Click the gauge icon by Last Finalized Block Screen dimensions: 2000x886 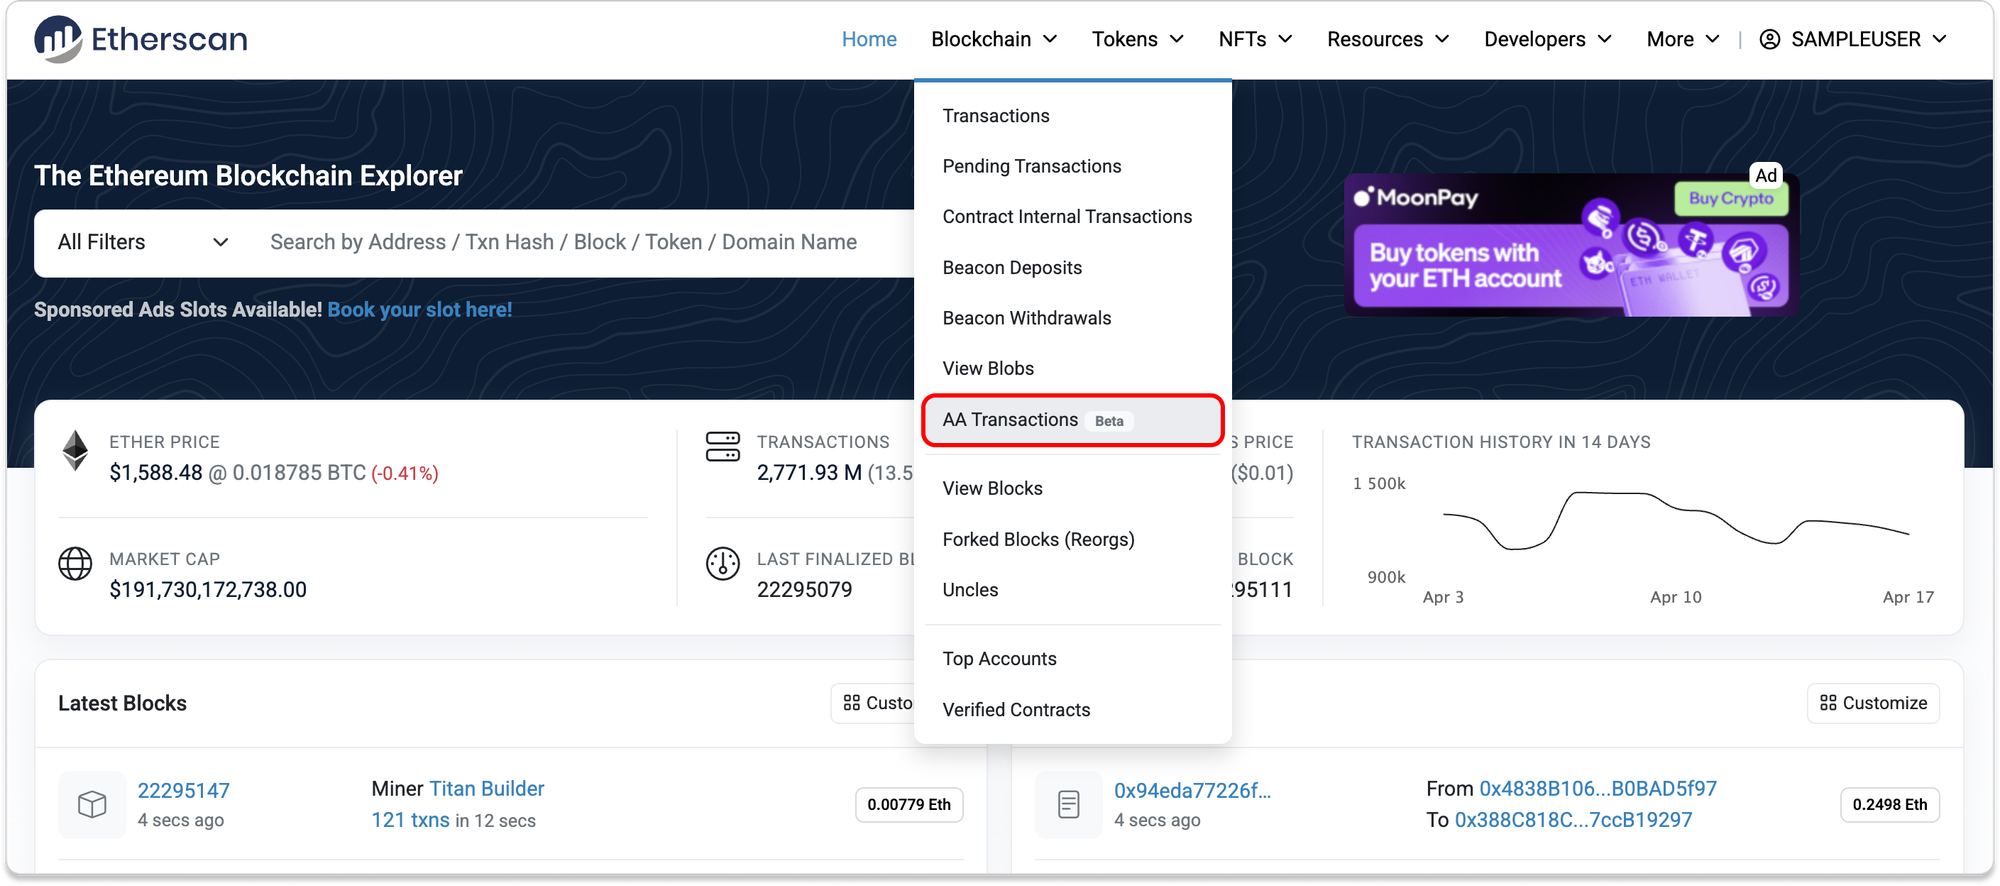click(722, 564)
